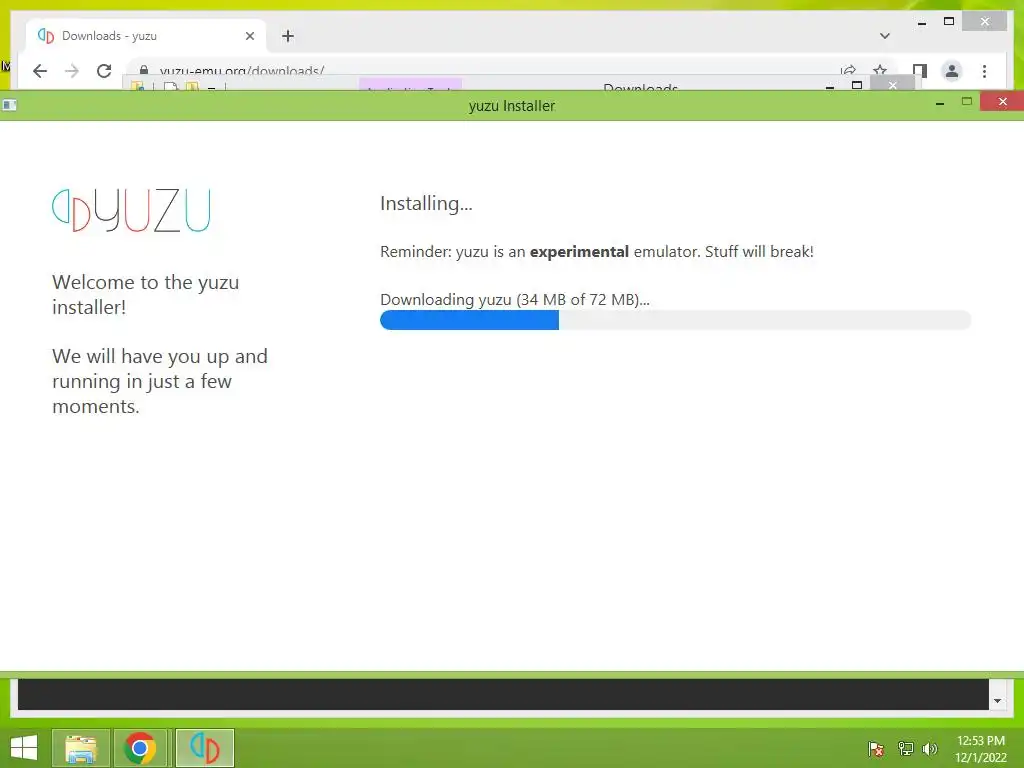Open Action Center flag tray icon
Screen dimensions: 1024x768
(x=876, y=748)
